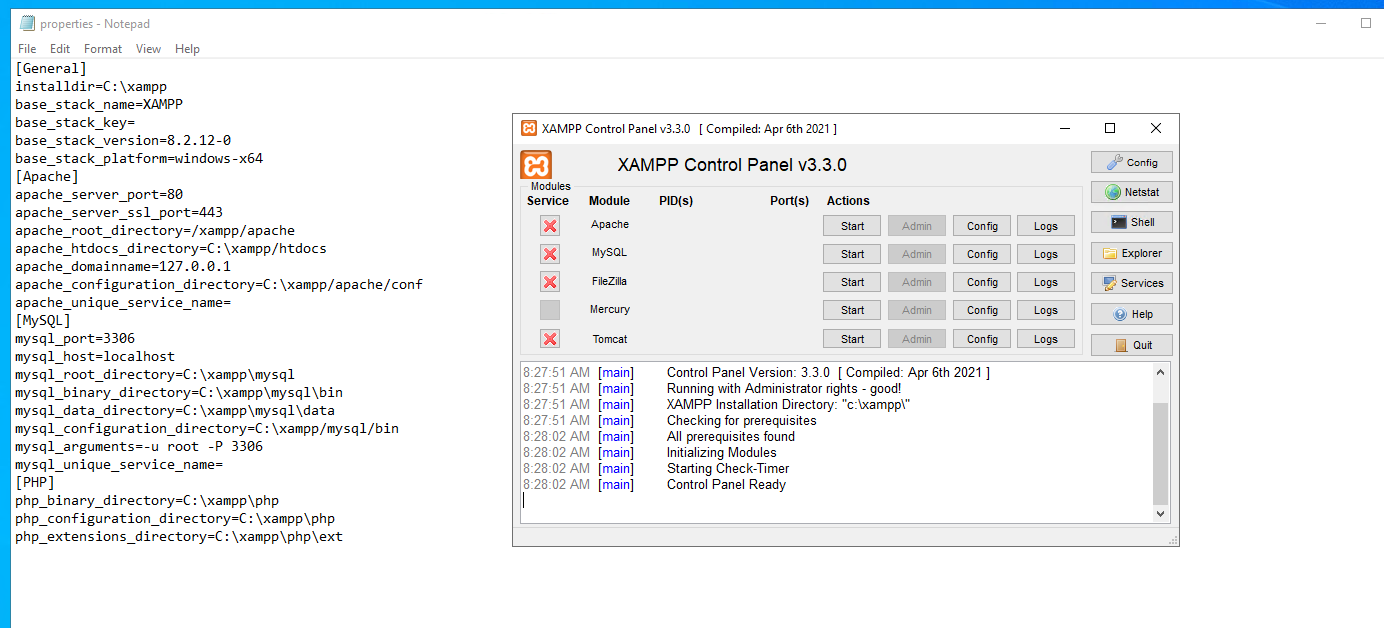Start the Mercury module
Viewport: 1384px width, 628px height.
coord(852,310)
